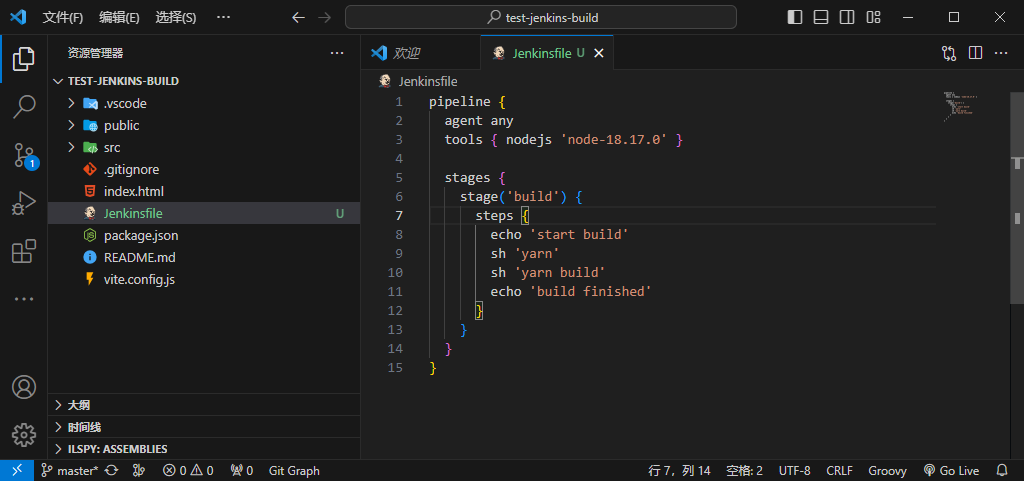Open Explorer panel More Actions ellipsis
The image size is (1024, 481).
(x=336, y=54)
